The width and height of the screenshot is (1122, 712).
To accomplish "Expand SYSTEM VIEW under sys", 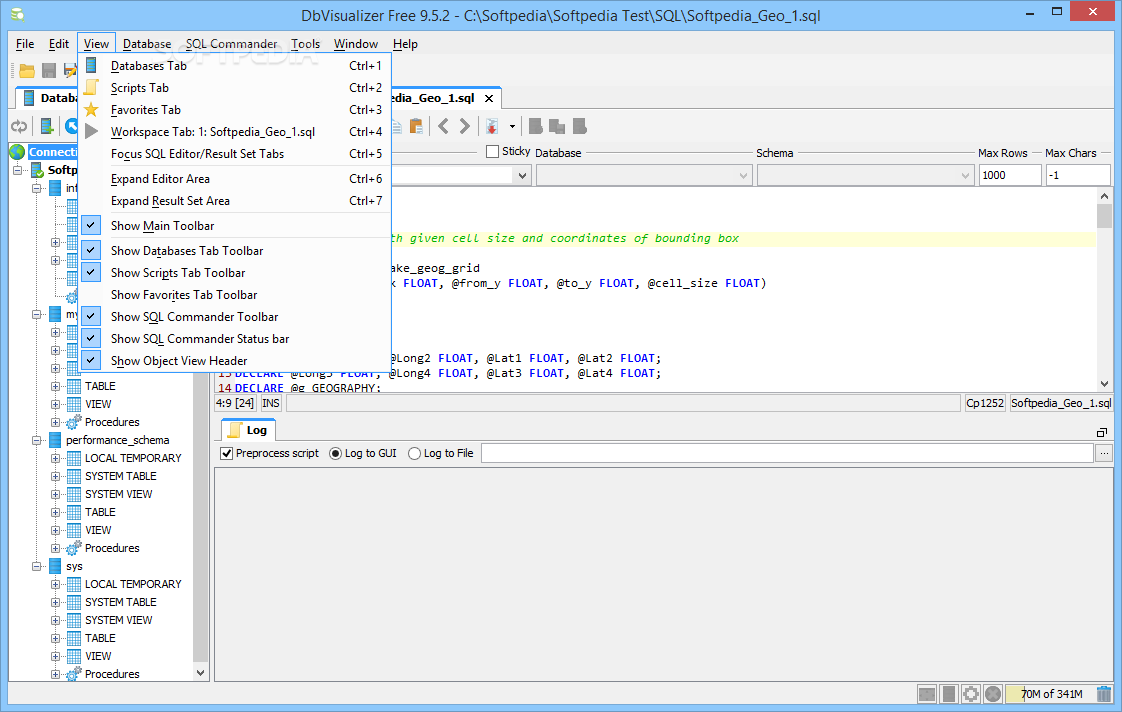I will click(55, 620).
